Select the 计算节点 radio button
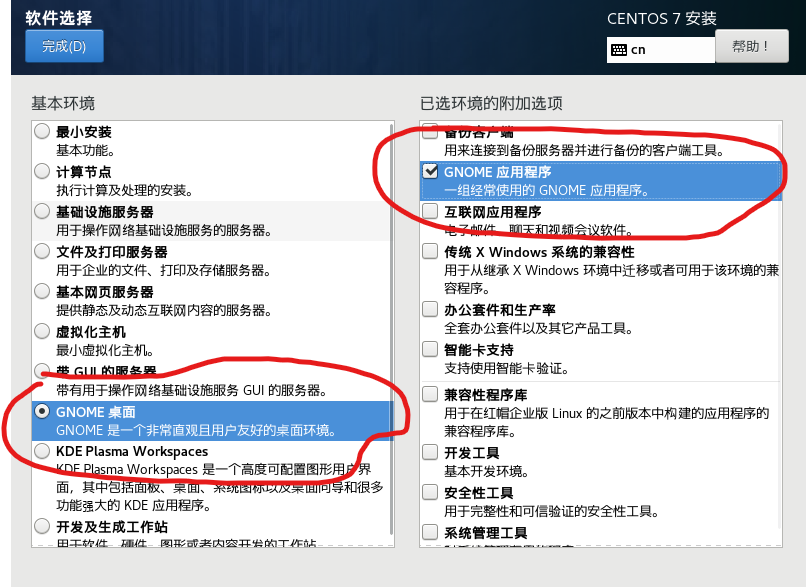 (x=42, y=171)
